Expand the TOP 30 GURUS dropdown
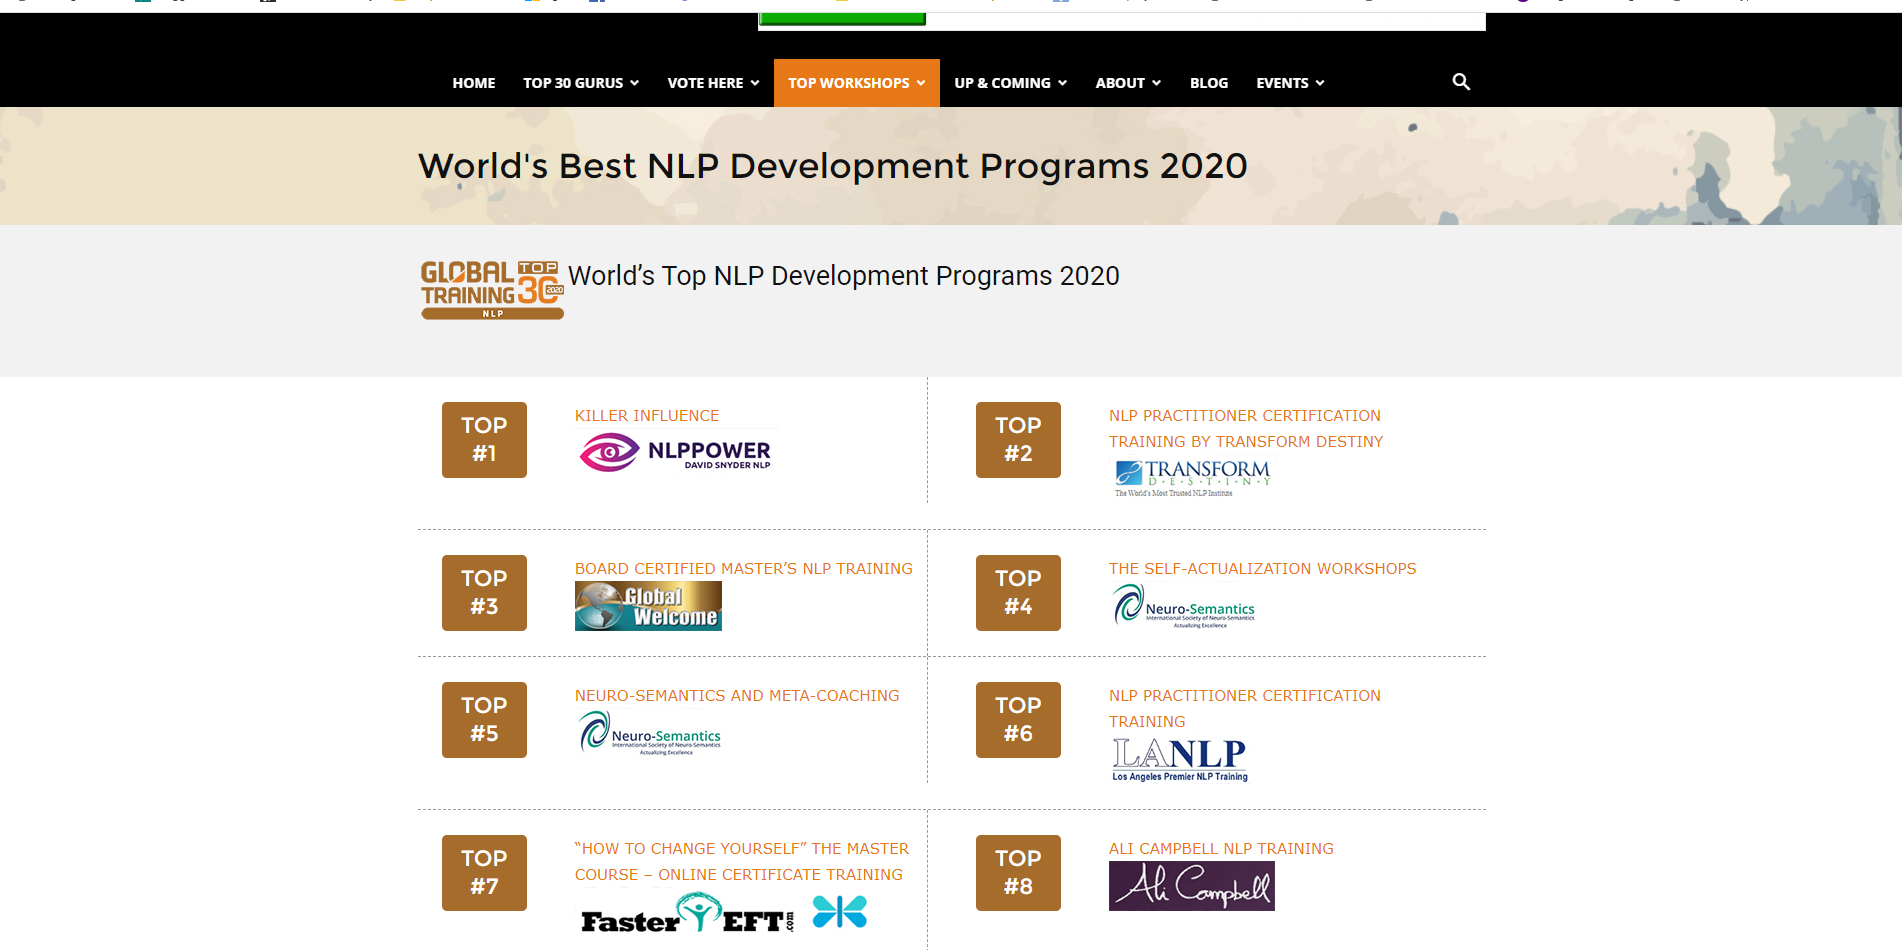Viewport: 1902px width, 950px height. coord(581,83)
